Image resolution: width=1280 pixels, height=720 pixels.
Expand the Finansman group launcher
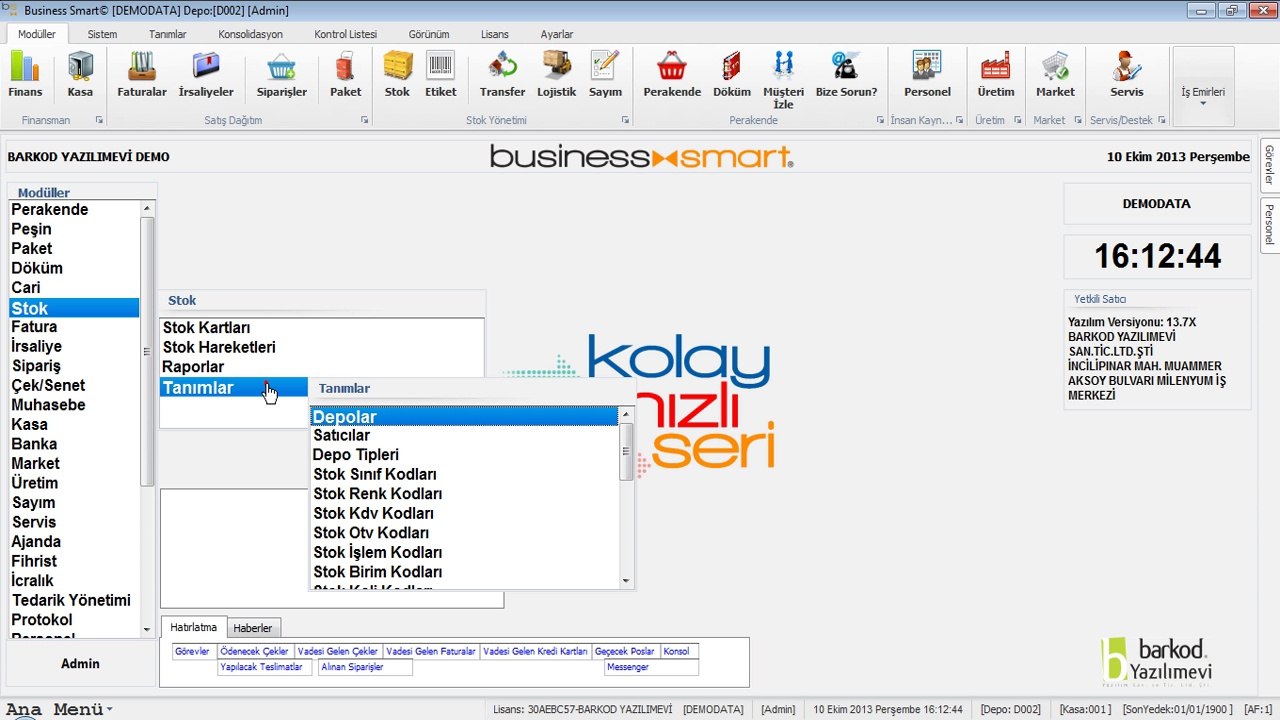click(99, 120)
